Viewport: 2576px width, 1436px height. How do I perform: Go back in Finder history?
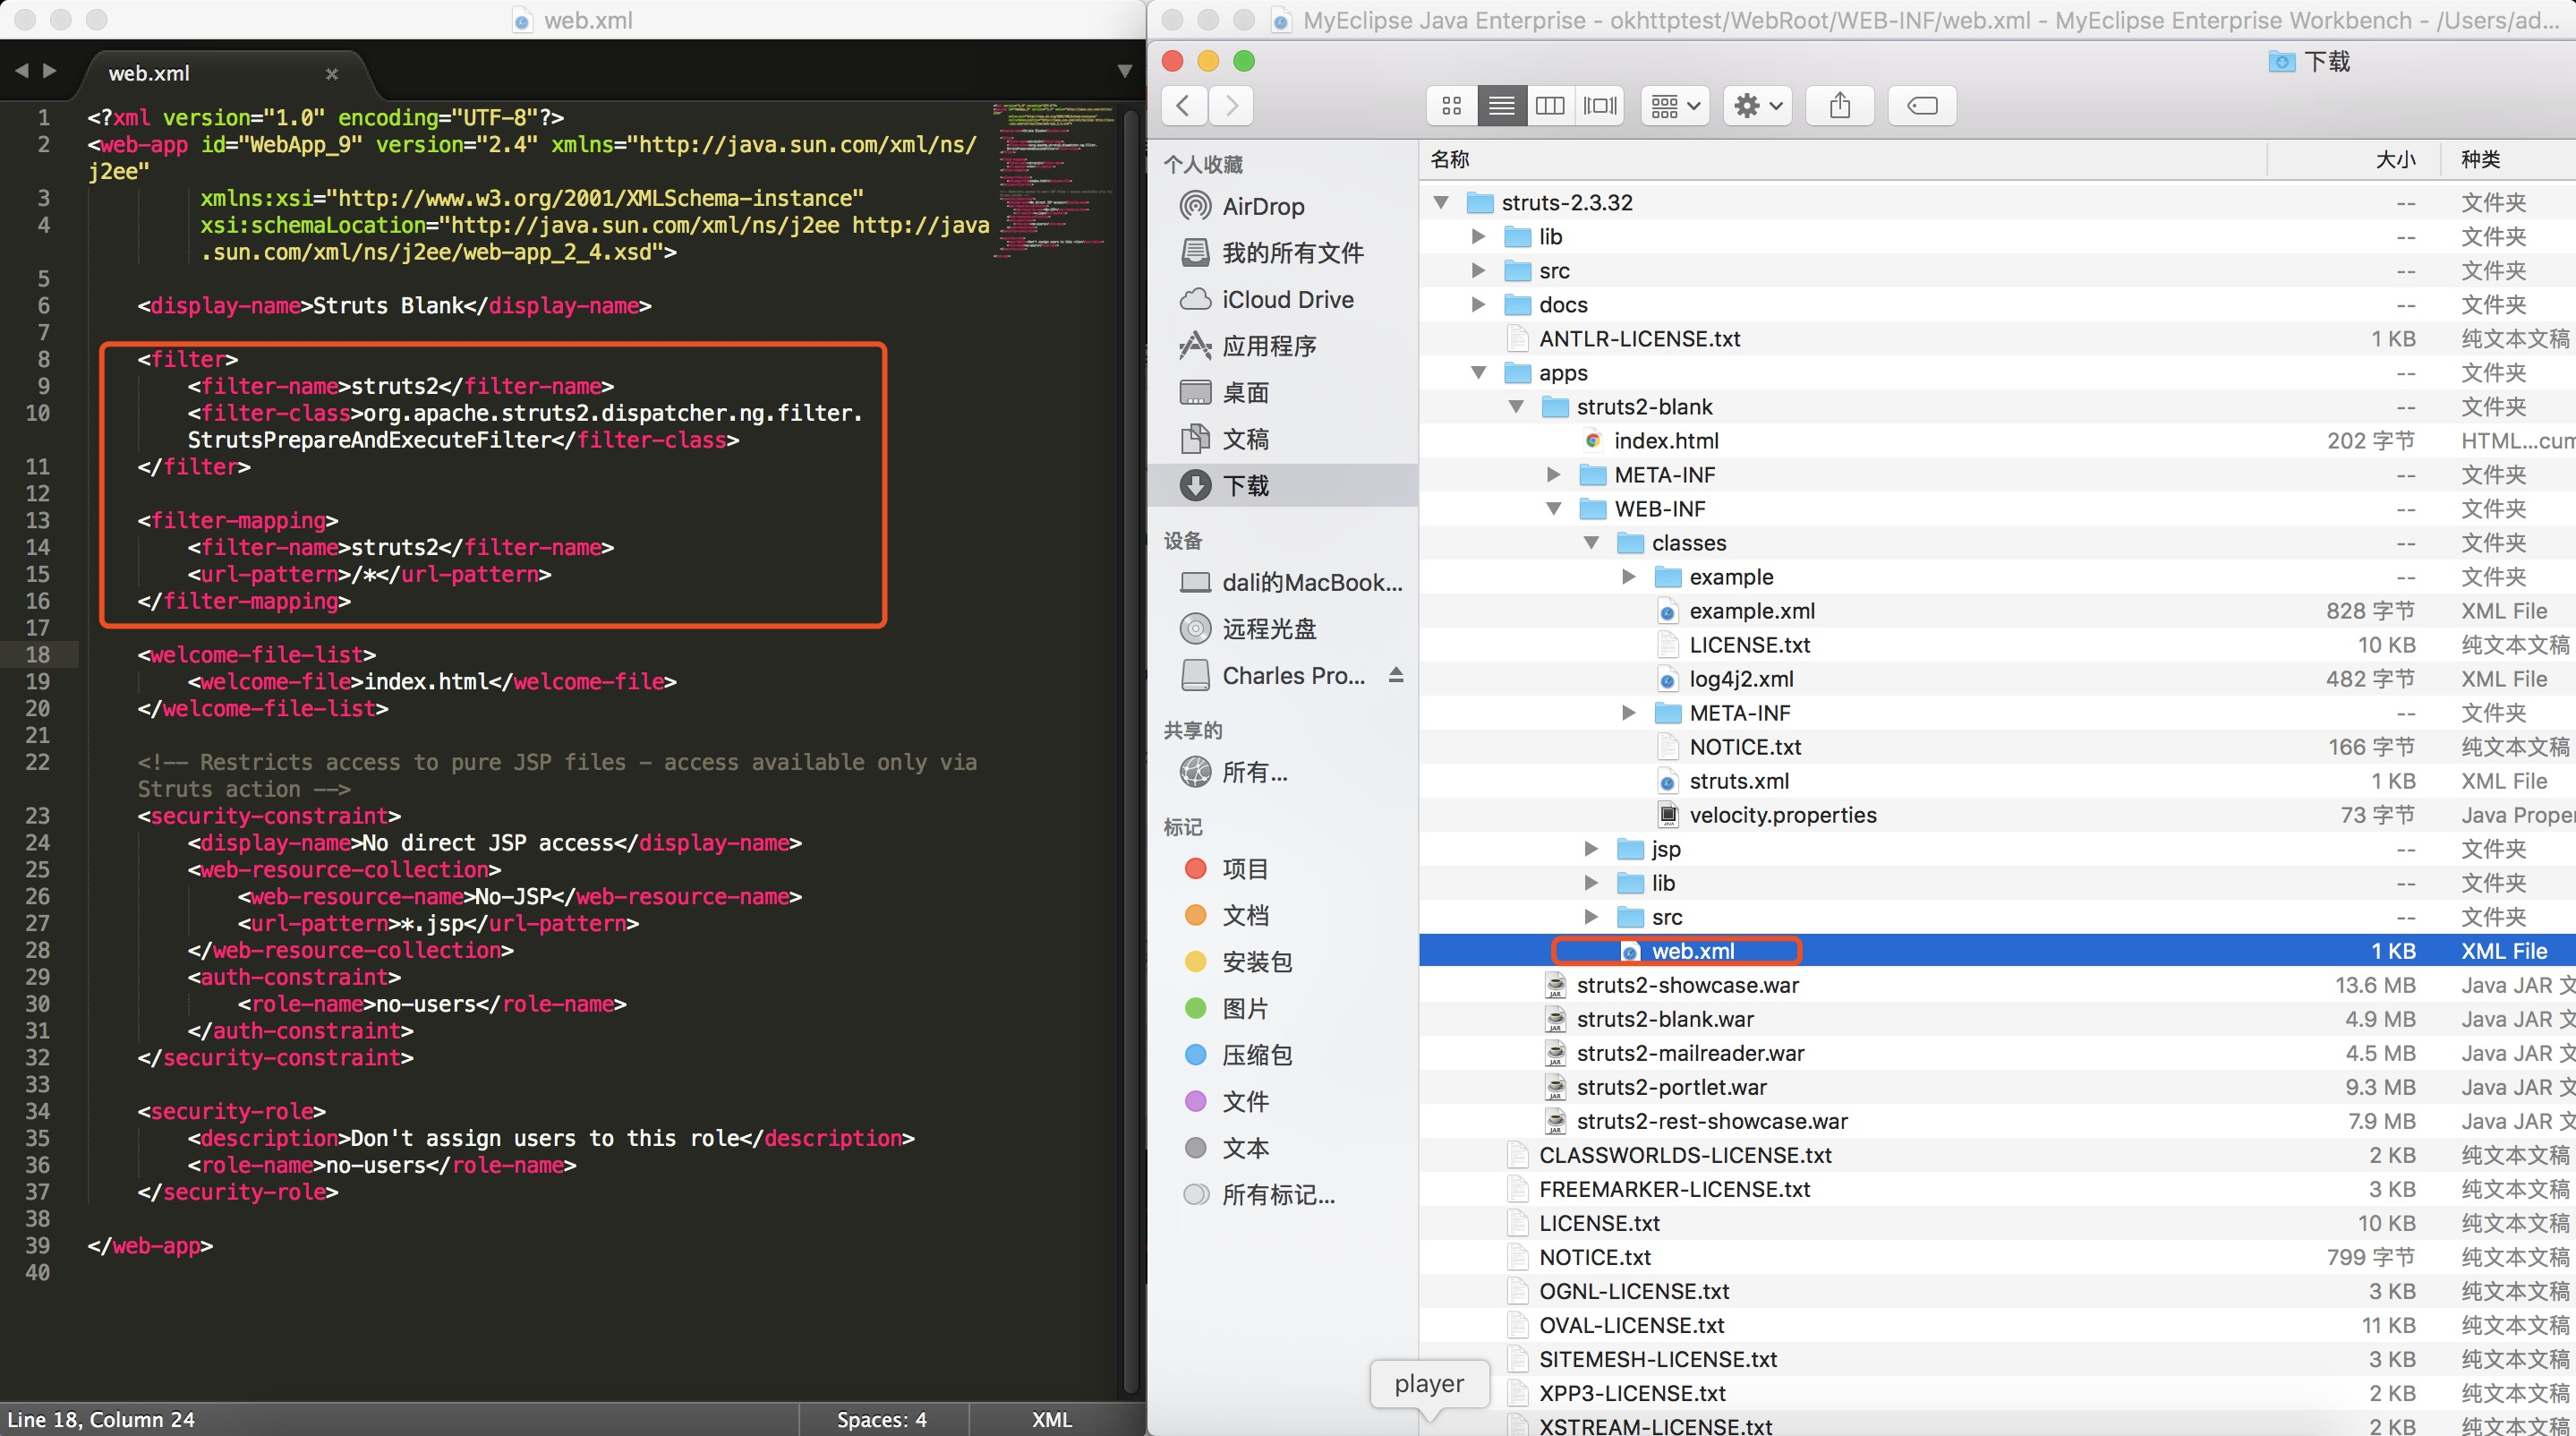(x=1184, y=105)
